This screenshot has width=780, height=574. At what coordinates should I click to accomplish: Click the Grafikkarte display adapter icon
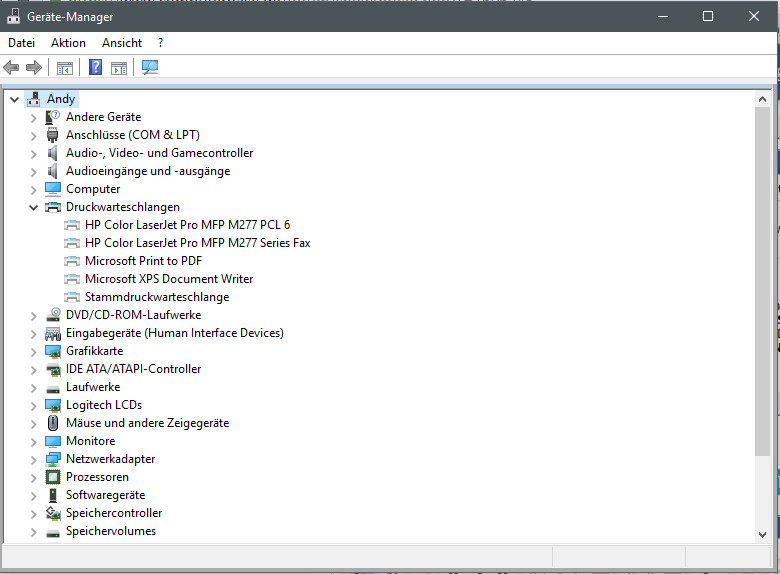(53, 351)
